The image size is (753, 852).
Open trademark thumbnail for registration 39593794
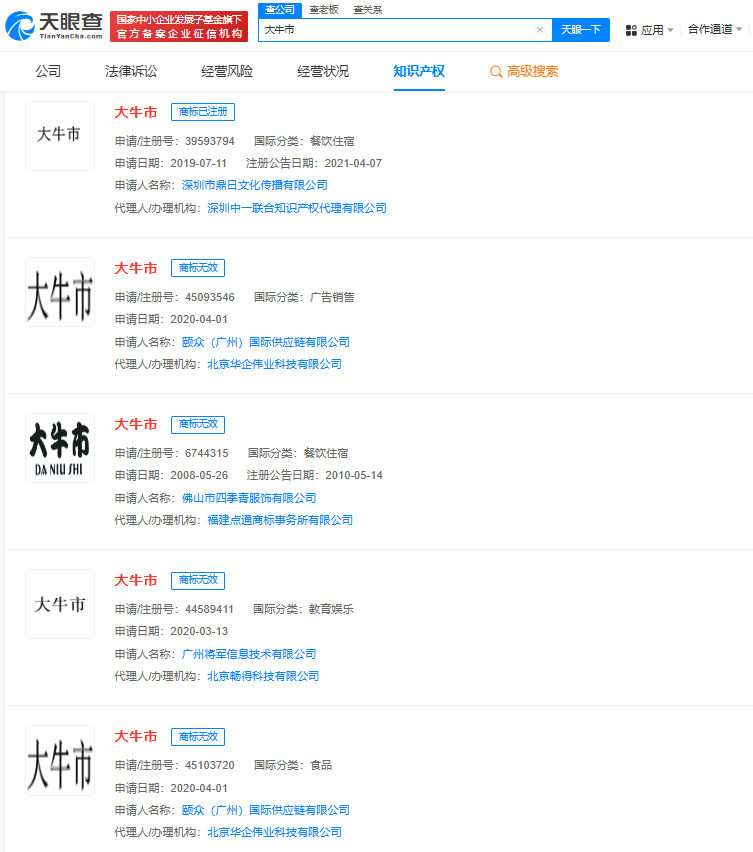pyautogui.click(x=60, y=136)
